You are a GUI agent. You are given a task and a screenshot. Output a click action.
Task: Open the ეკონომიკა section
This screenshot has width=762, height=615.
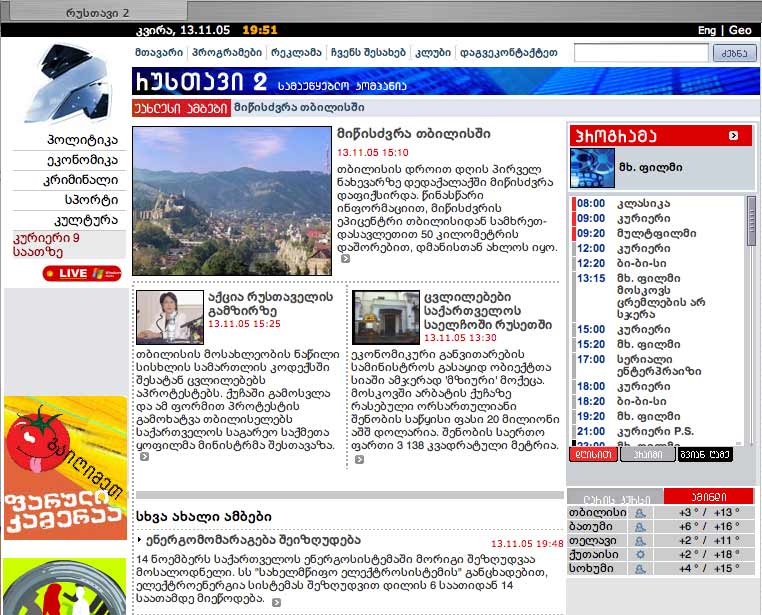(82, 160)
